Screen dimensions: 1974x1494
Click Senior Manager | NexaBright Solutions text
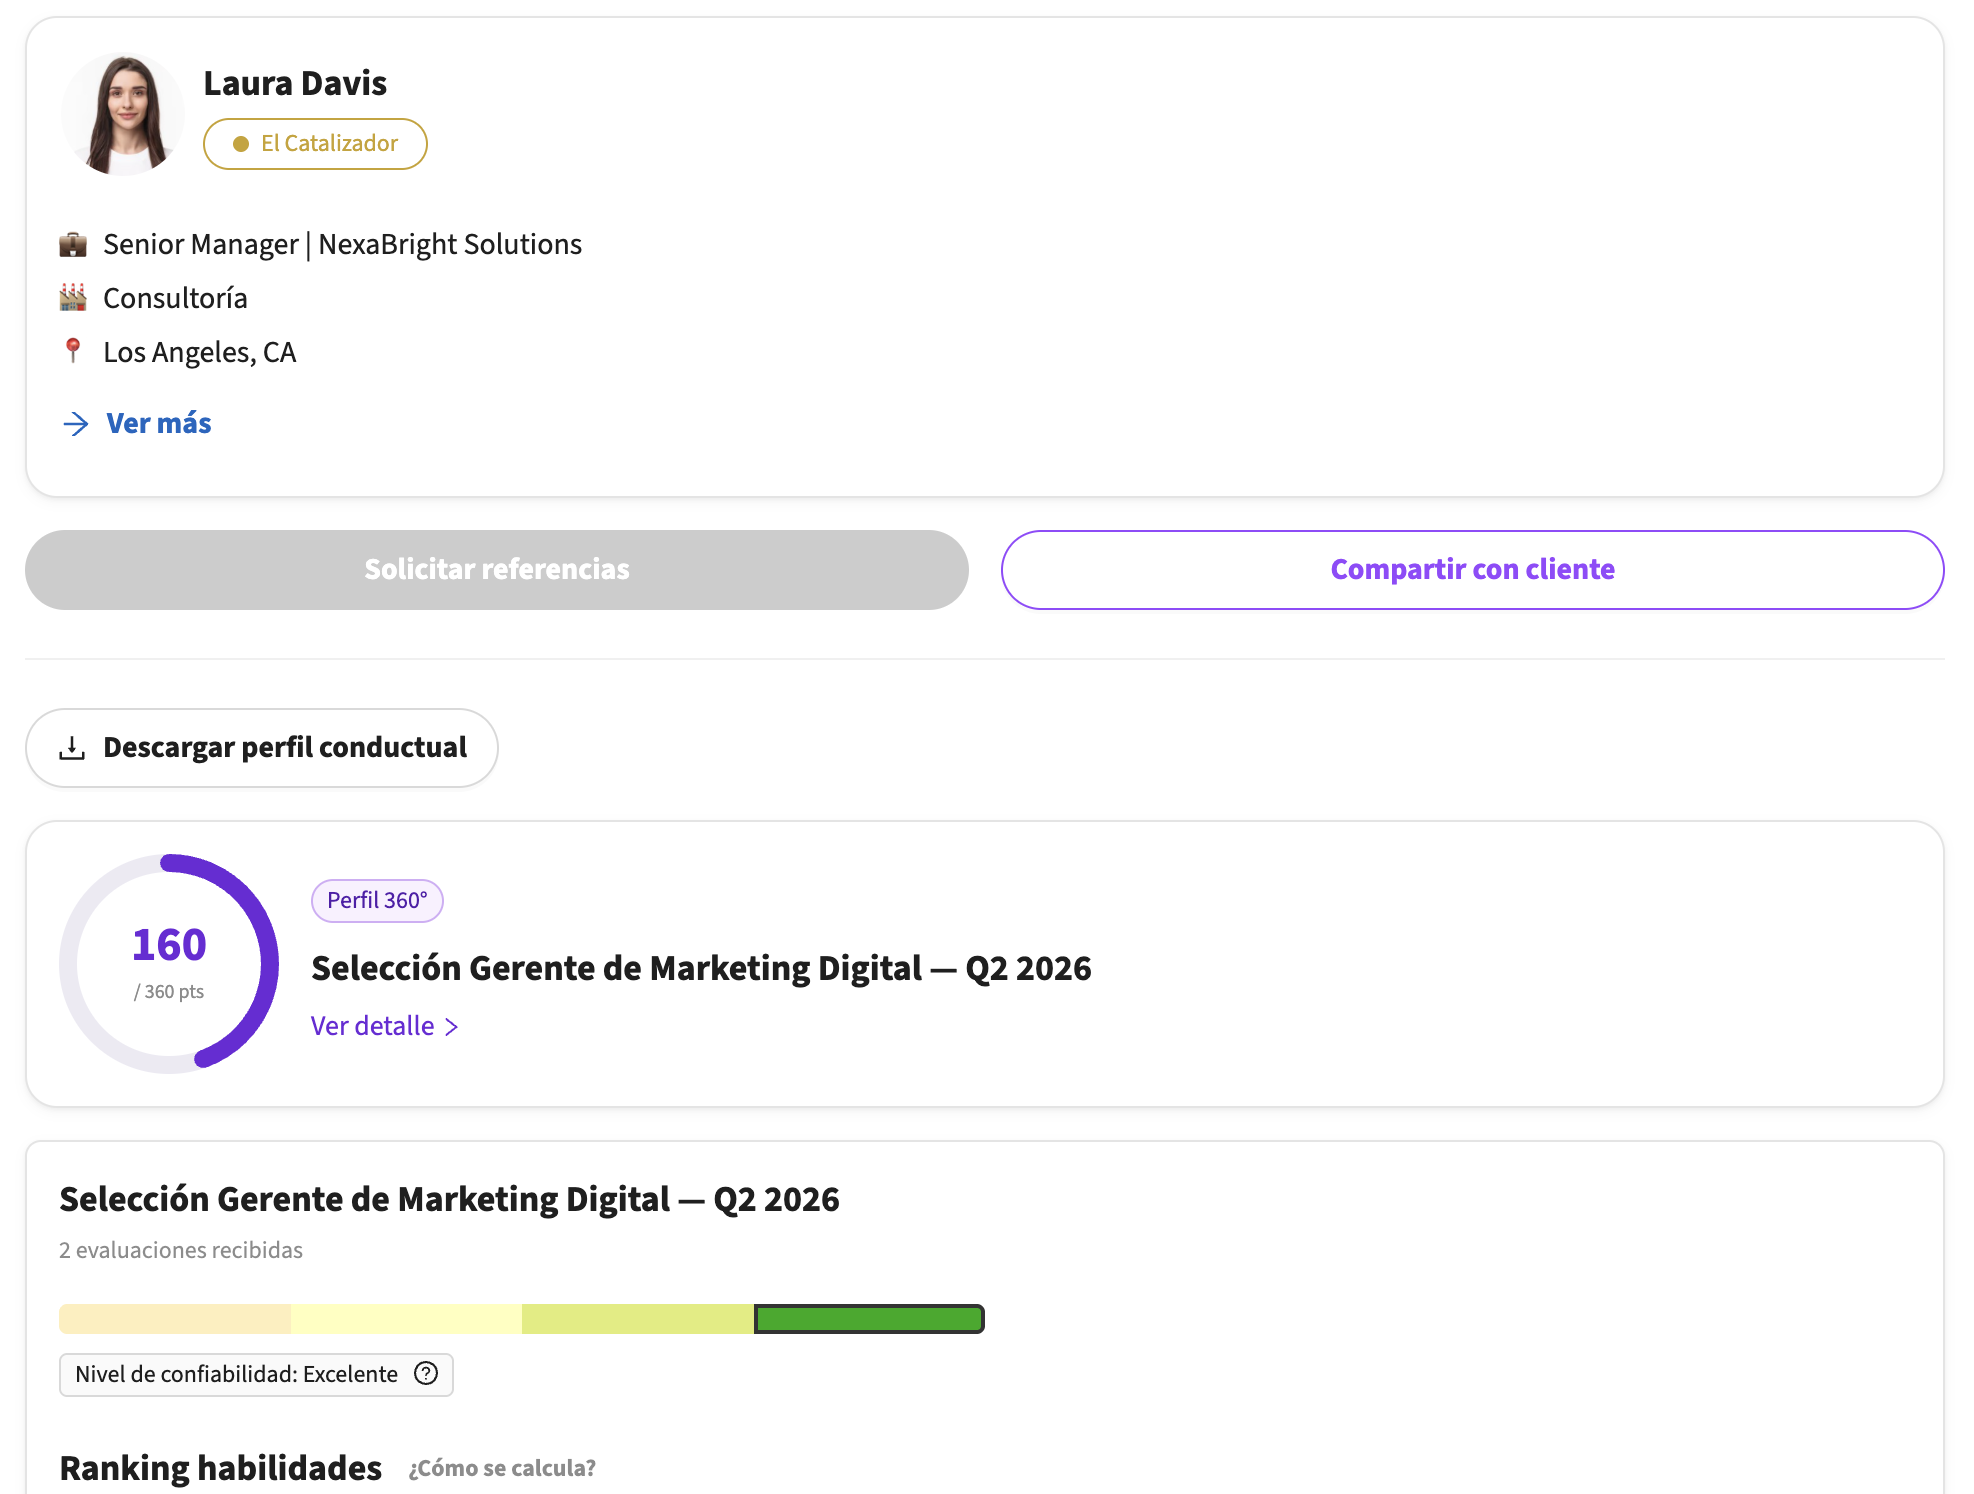(342, 244)
